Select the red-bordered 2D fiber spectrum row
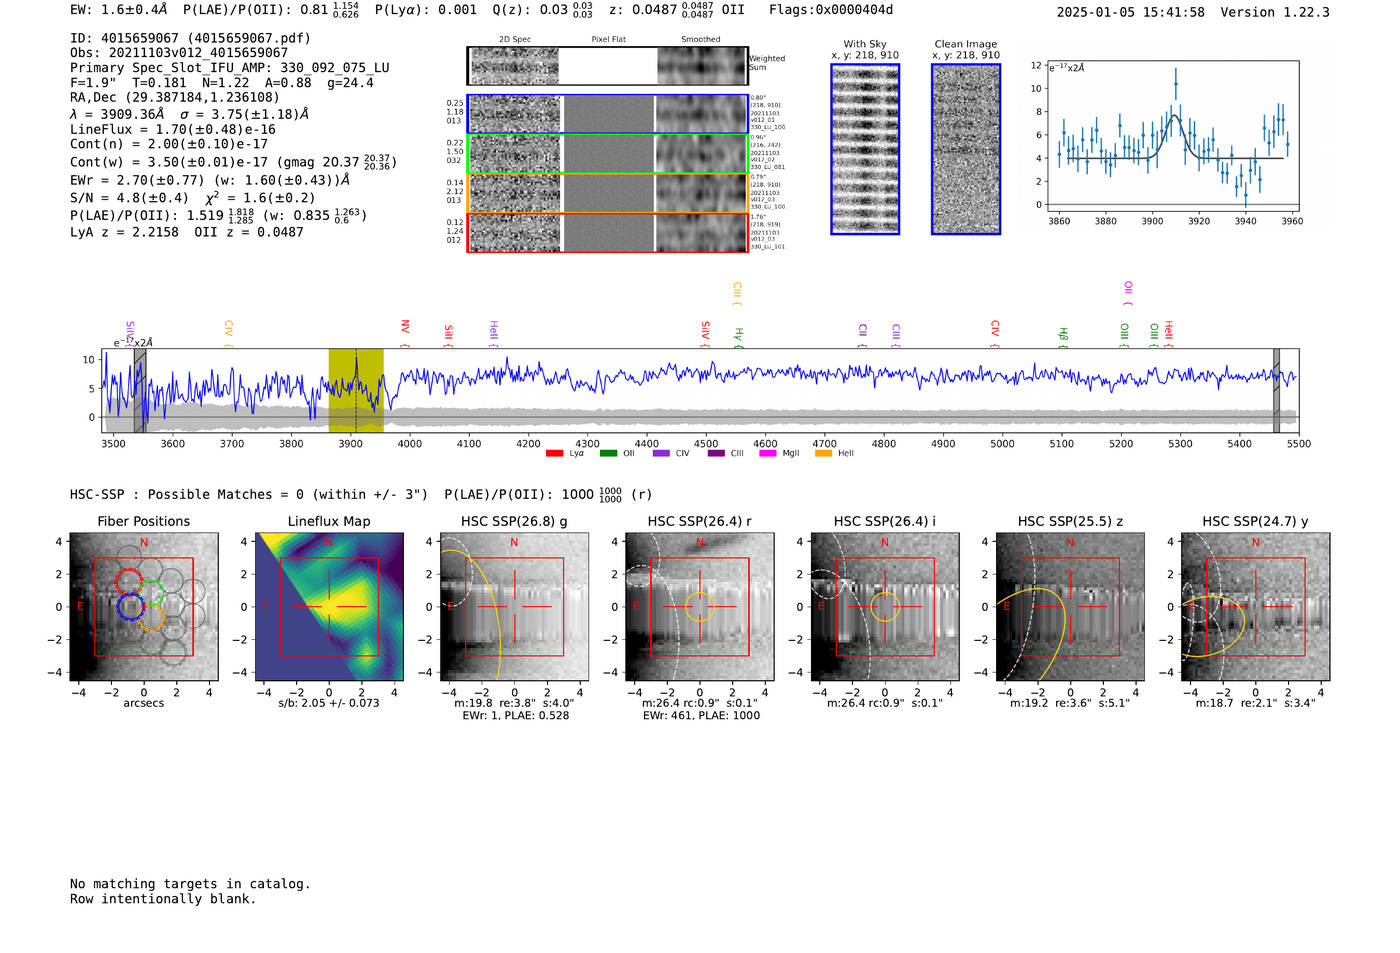1400x953 pixels. coord(607,232)
